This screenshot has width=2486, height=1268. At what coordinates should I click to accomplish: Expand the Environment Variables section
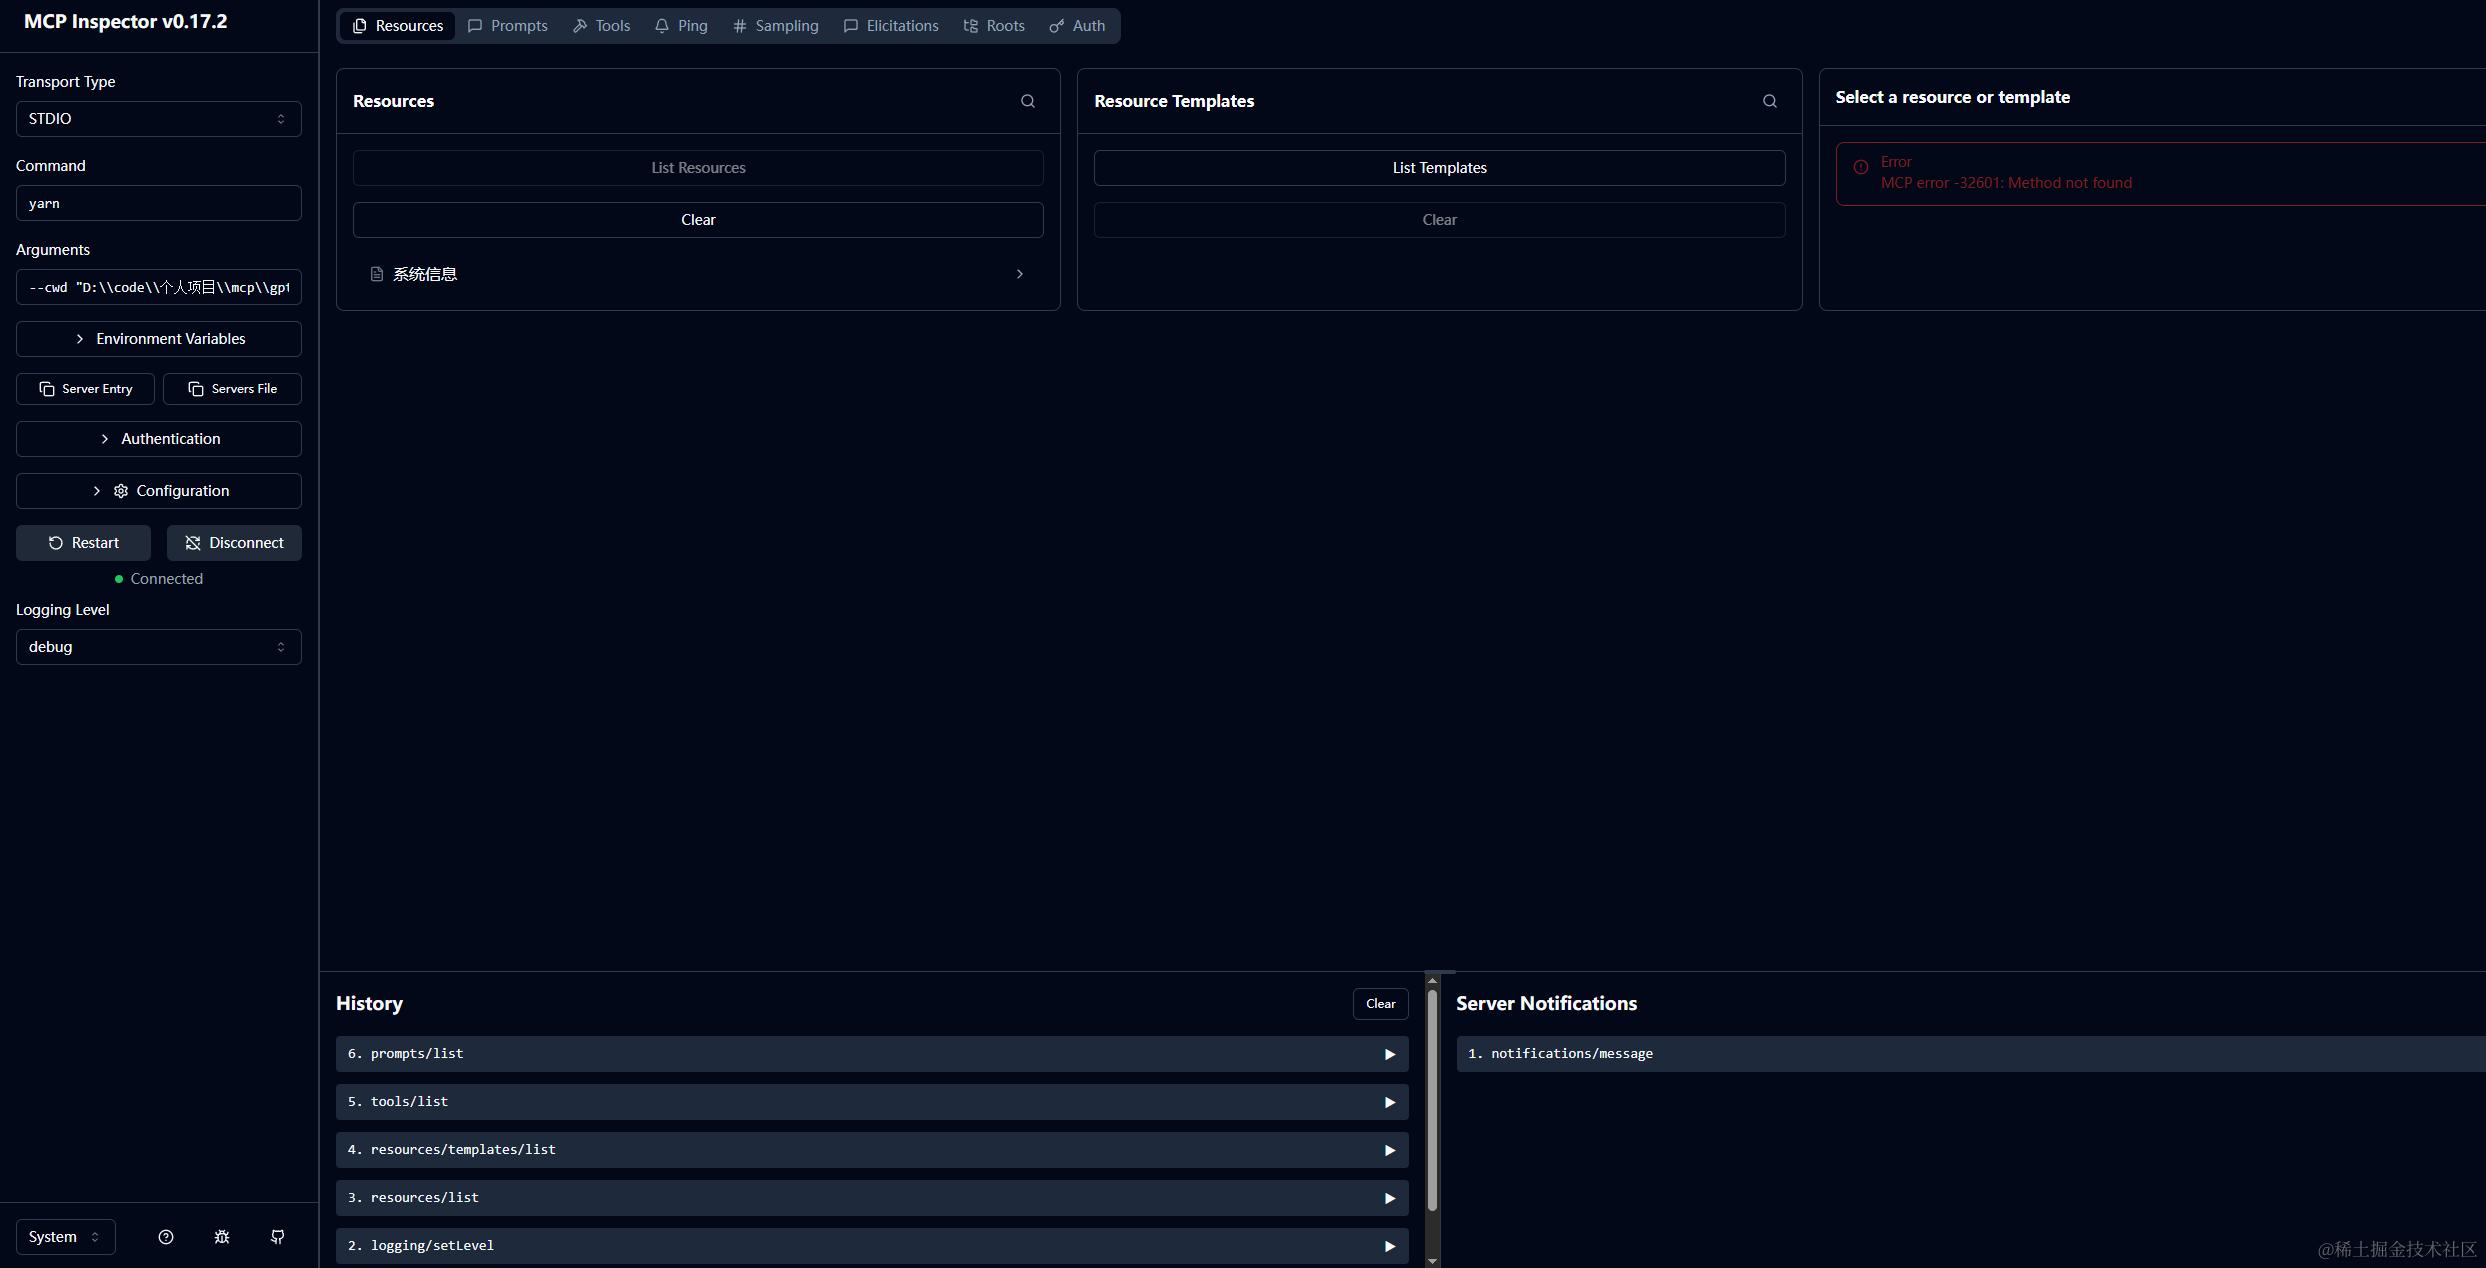pyautogui.click(x=158, y=339)
